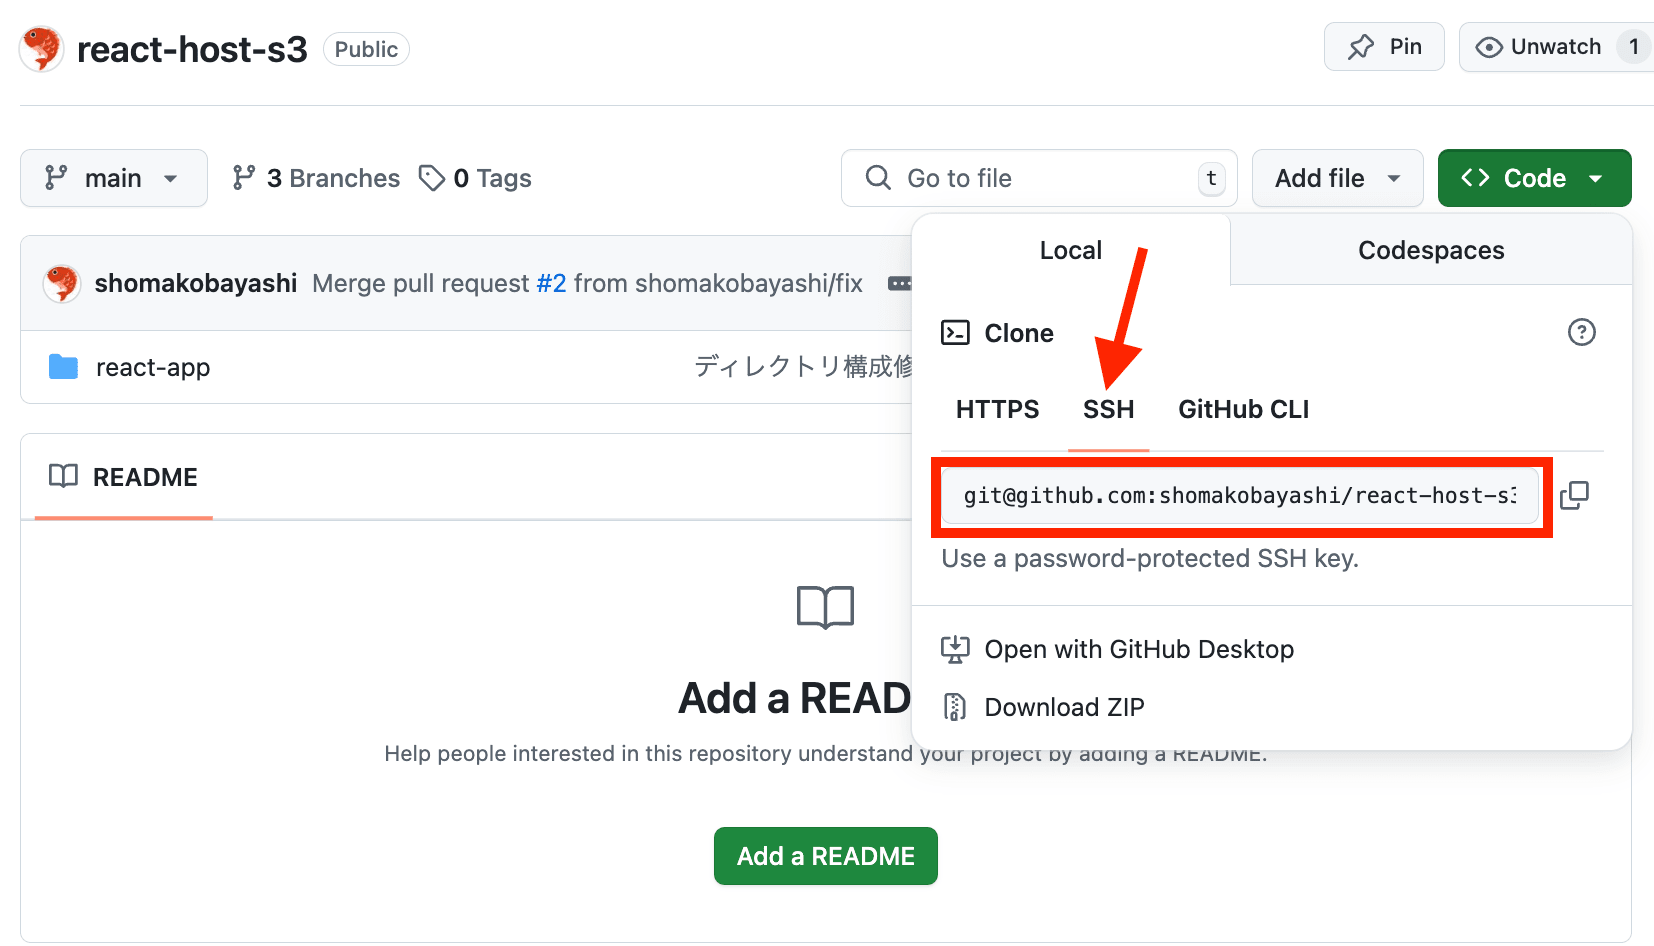Click the Clone terminal icon
The width and height of the screenshot is (1654, 946).
point(955,332)
